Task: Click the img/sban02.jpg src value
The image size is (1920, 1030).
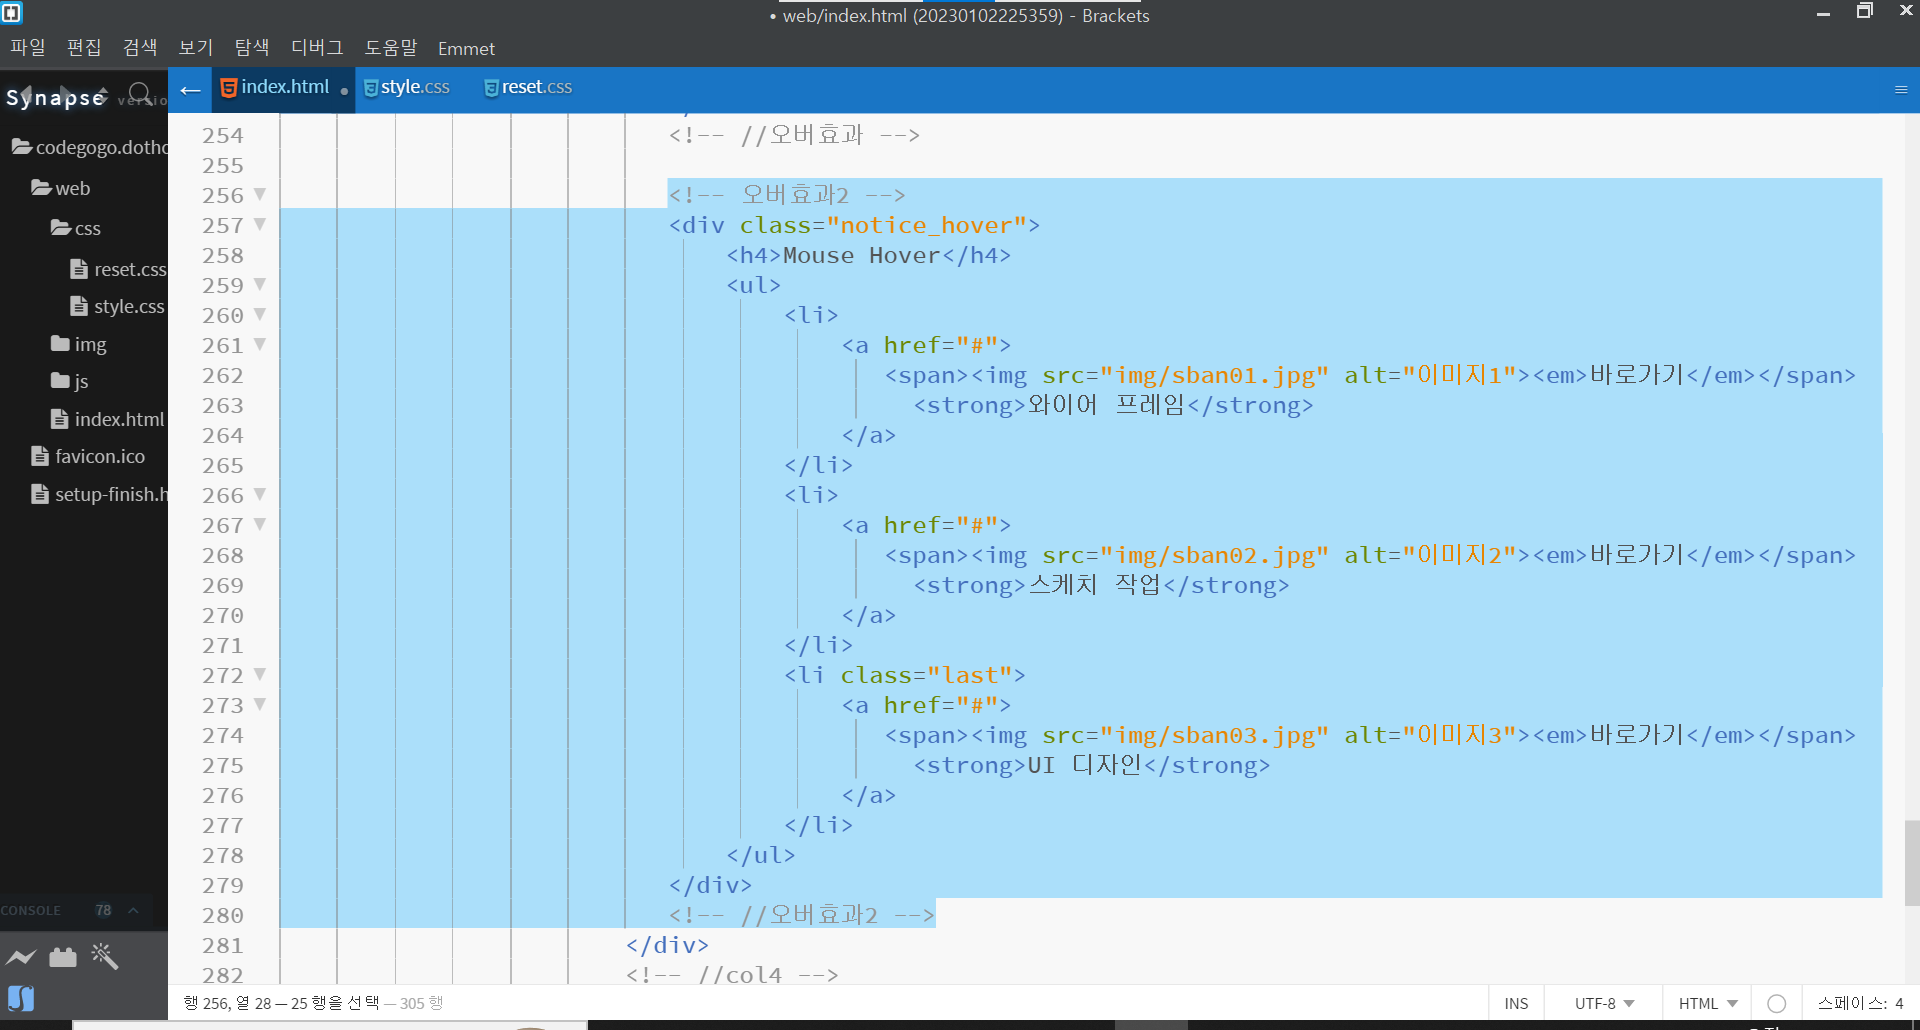Action: coord(1215,555)
